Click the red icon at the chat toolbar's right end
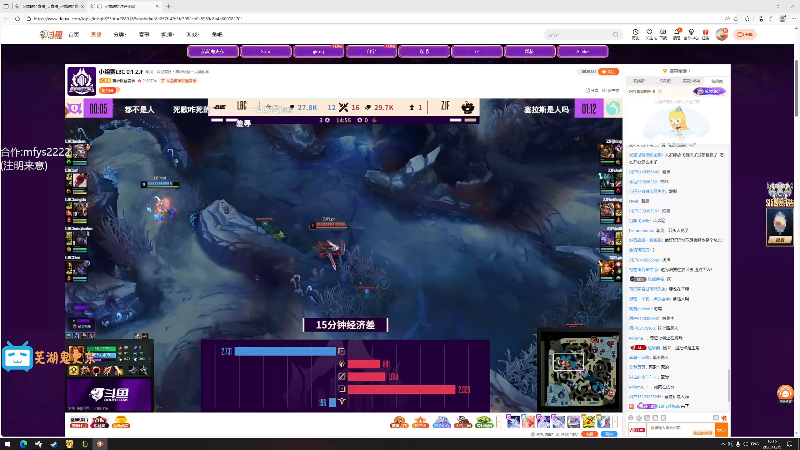 click(x=723, y=418)
